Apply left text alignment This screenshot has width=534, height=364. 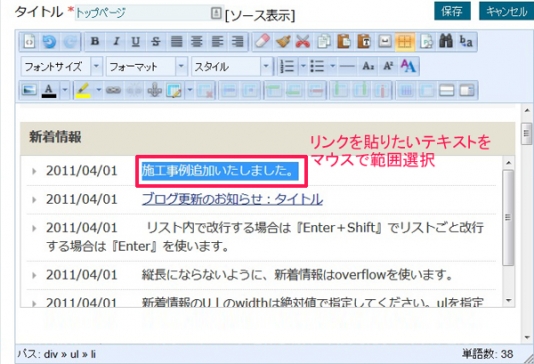coord(217,42)
